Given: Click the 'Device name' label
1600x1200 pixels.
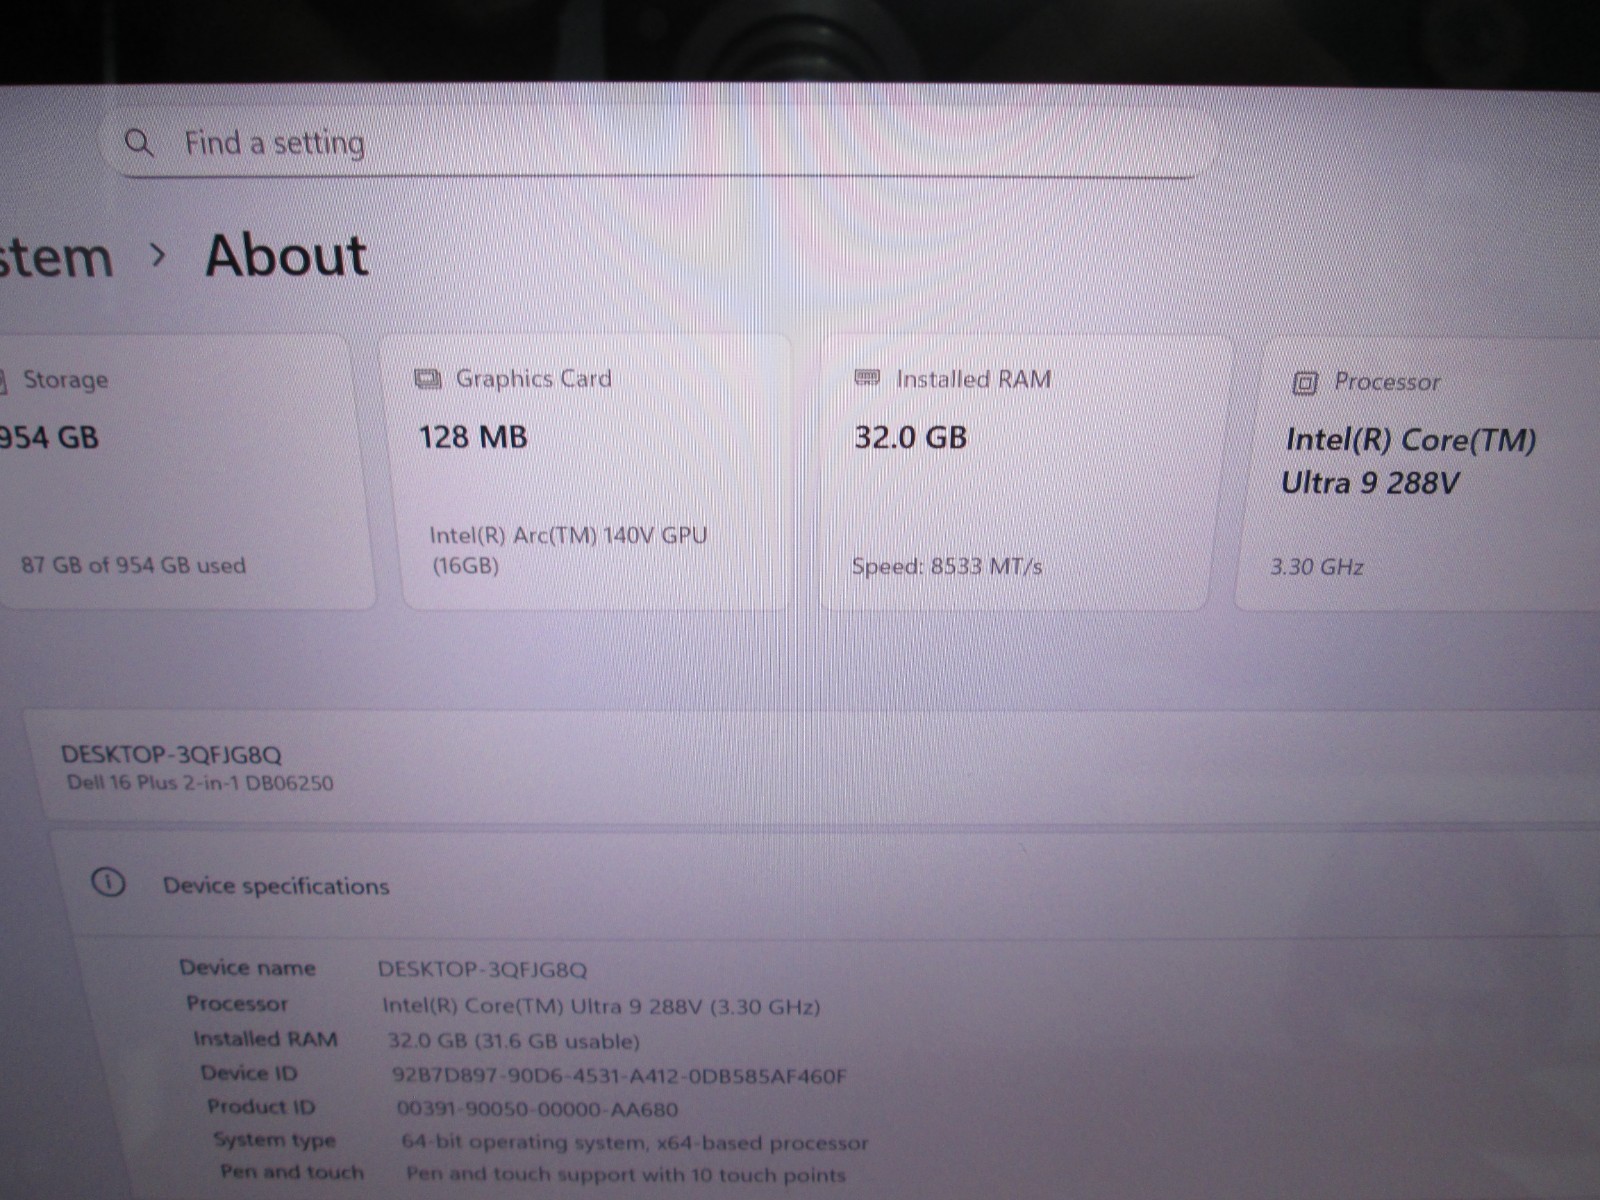Looking at the screenshot, I should point(247,967).
